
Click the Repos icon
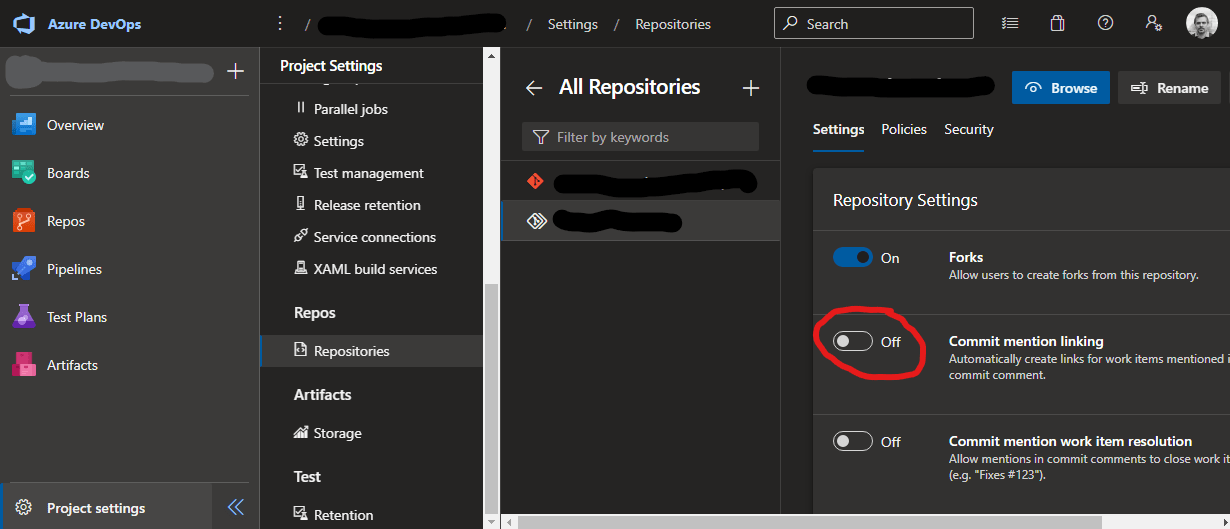tap(24, 221)
